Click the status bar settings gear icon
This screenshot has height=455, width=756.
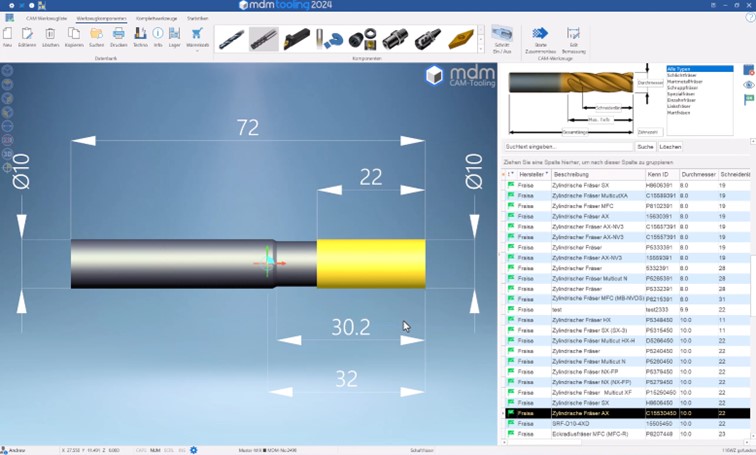click(194, 450)
